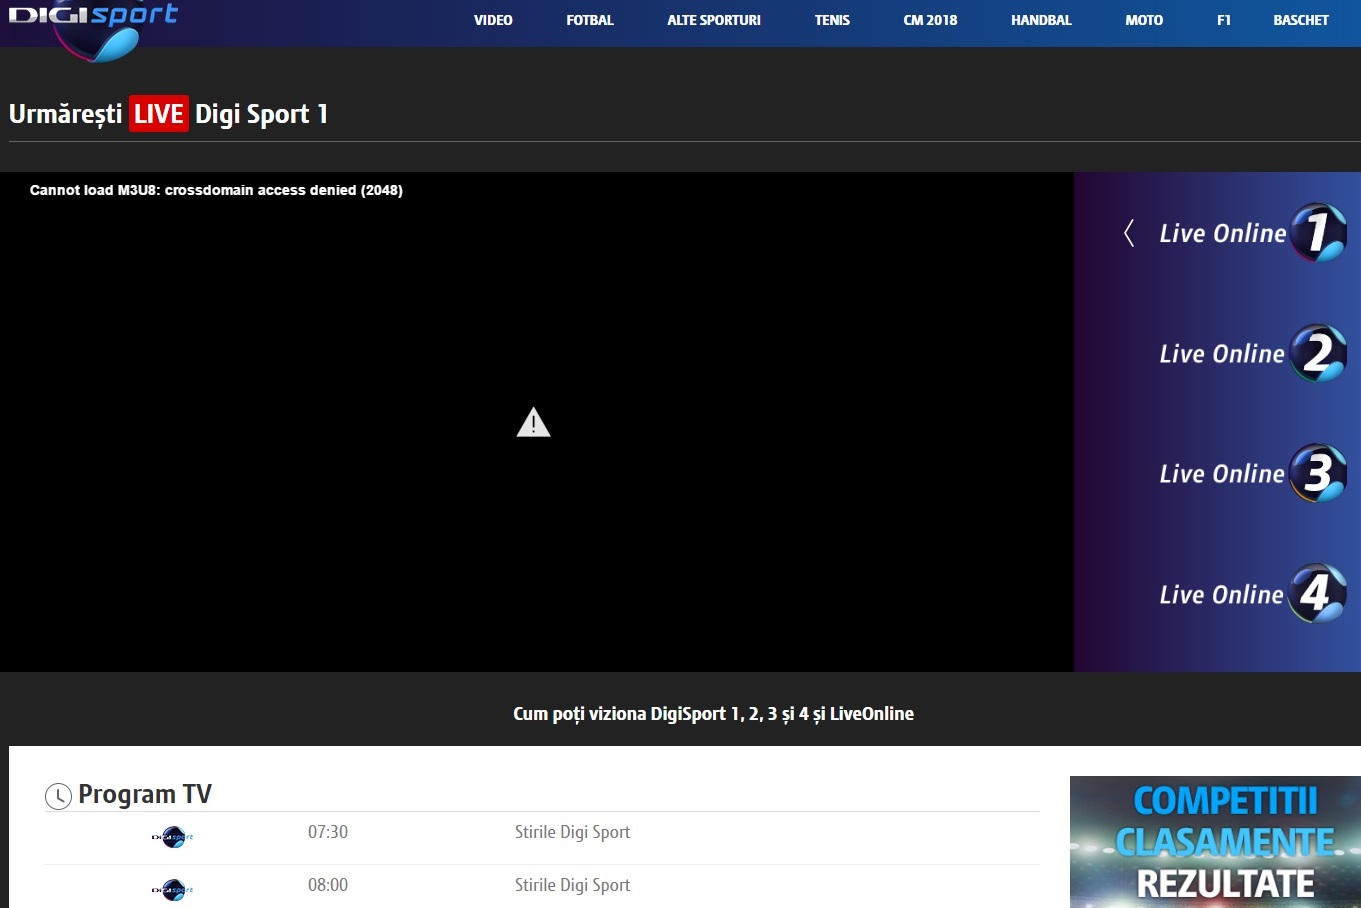Open the ALTE SPORTURI menu item
The height and width of the screenshot is (908, 1361).
point(714,20)
